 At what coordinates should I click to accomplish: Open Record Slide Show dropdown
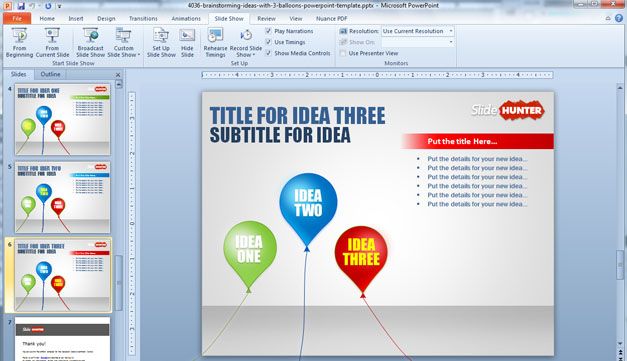246,43
